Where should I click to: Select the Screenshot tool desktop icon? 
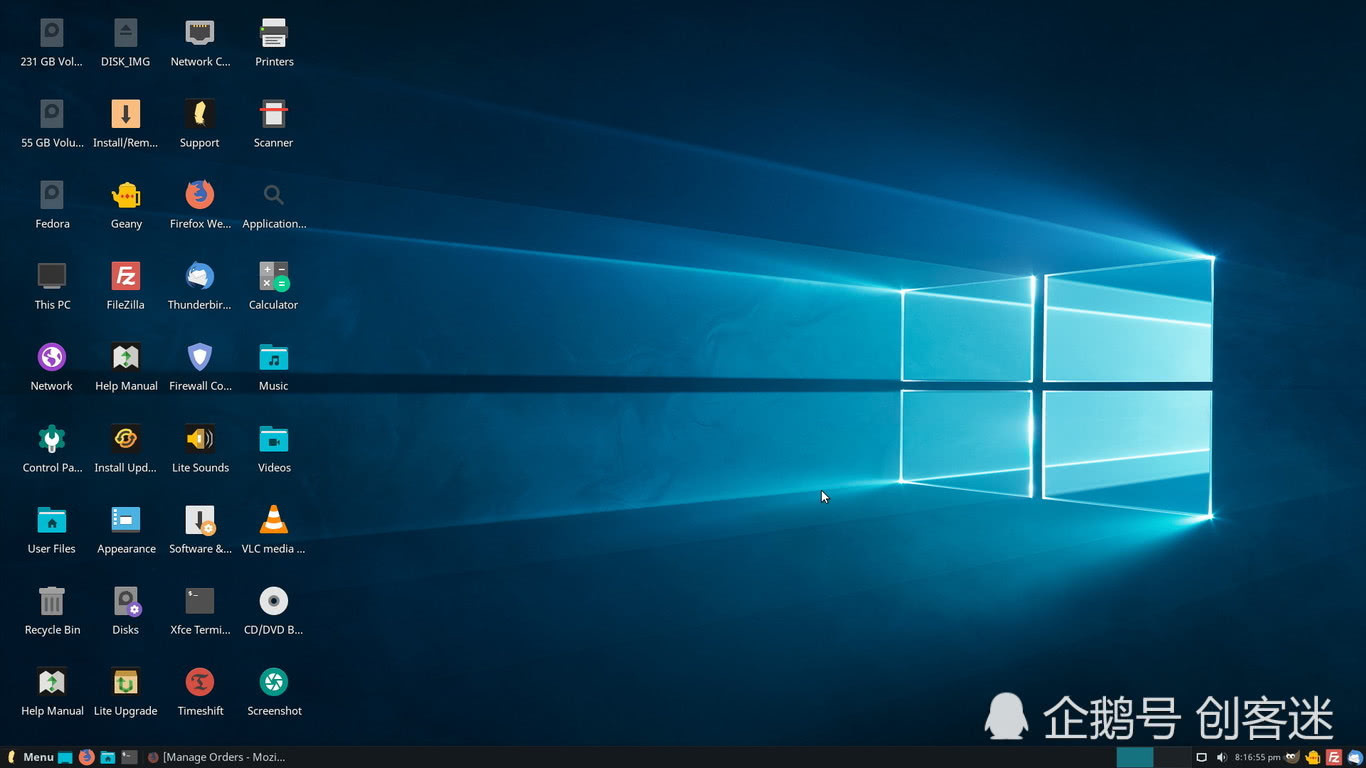pyautogui.click(x=273, y=683)
